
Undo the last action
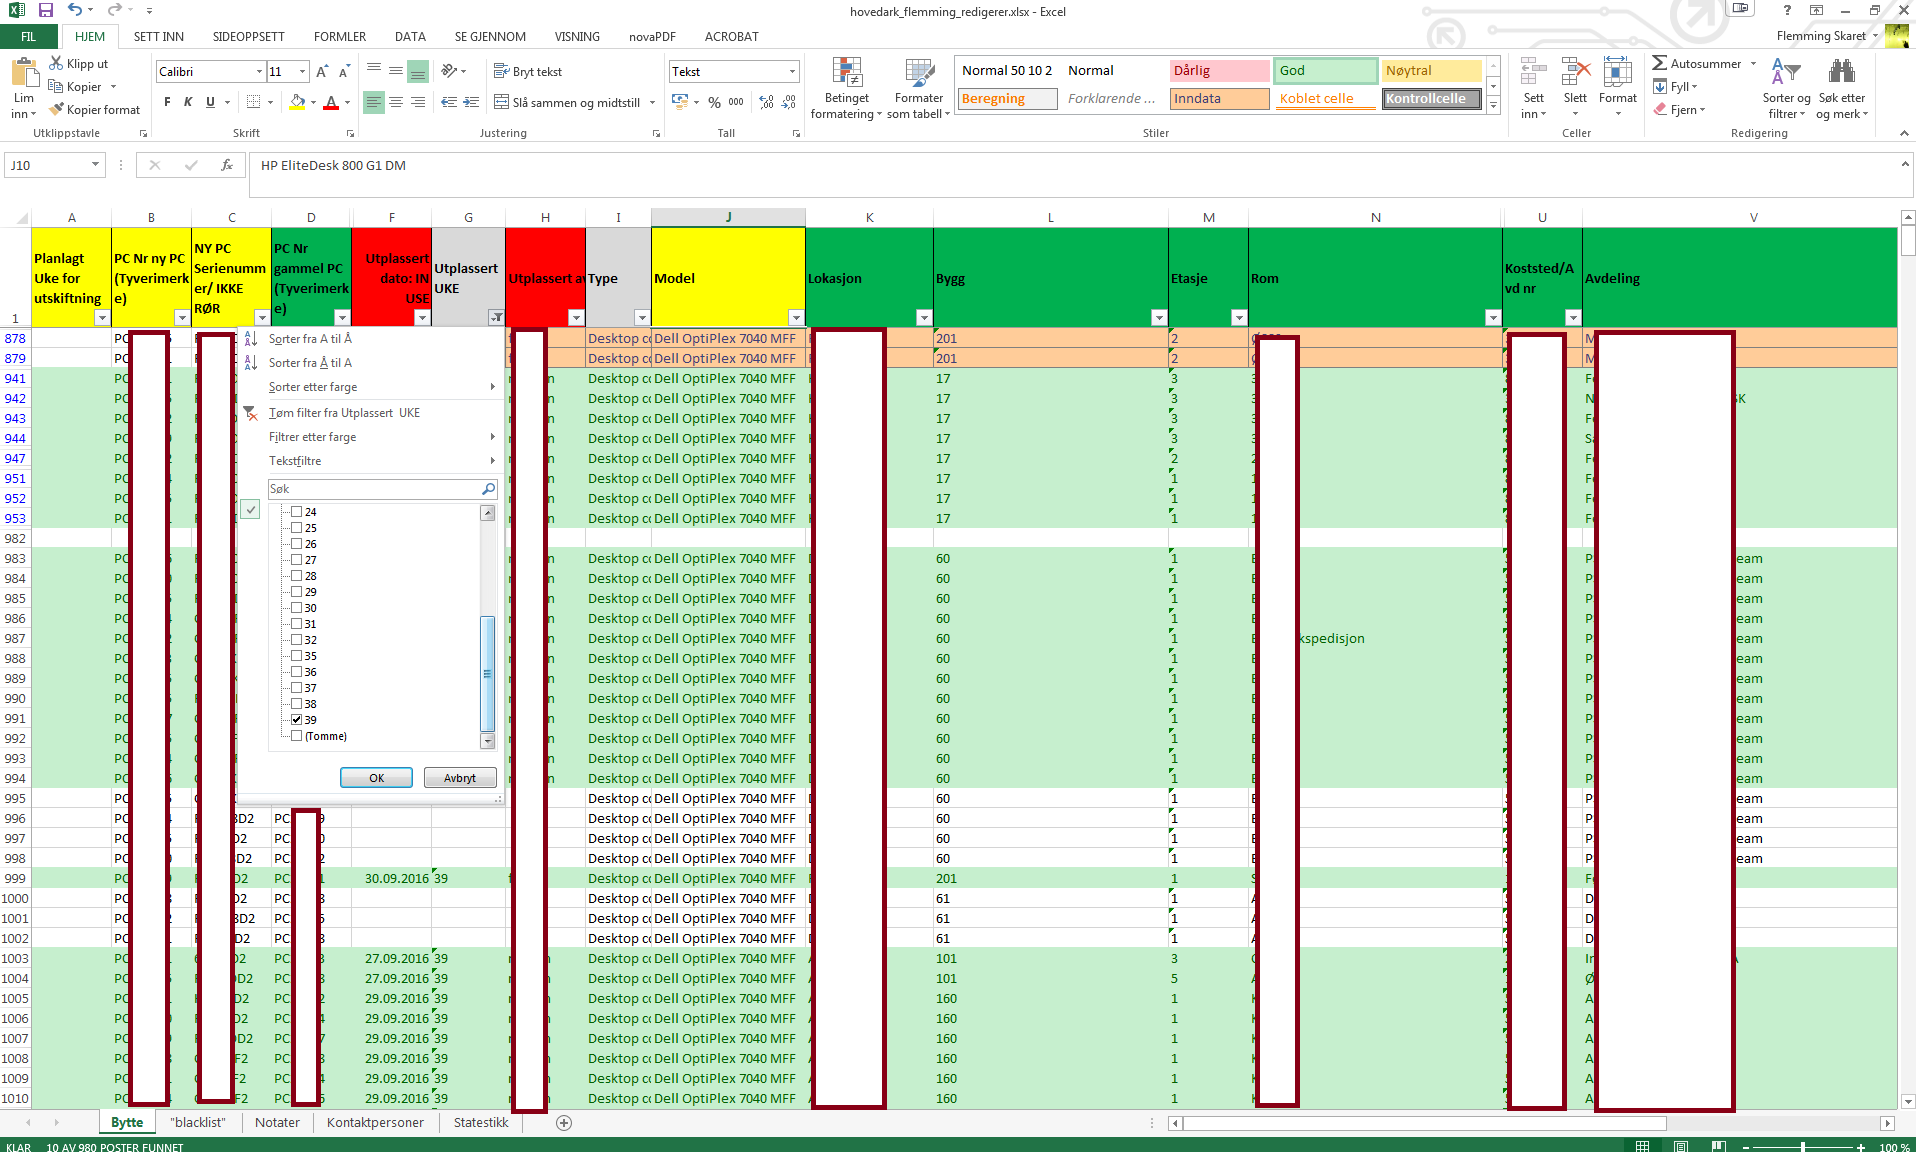[75, 10]
